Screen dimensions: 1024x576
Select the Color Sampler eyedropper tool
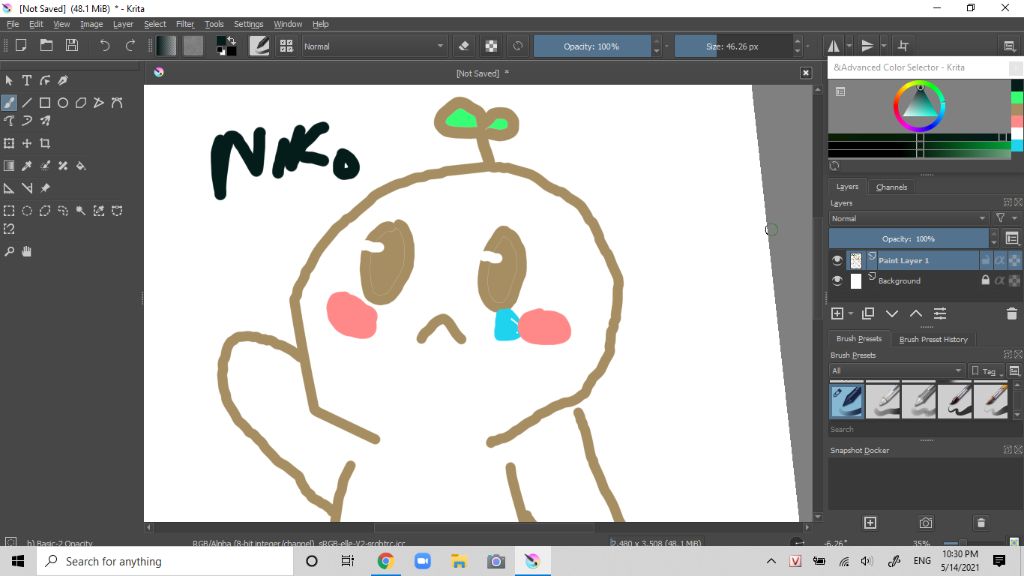27,166
